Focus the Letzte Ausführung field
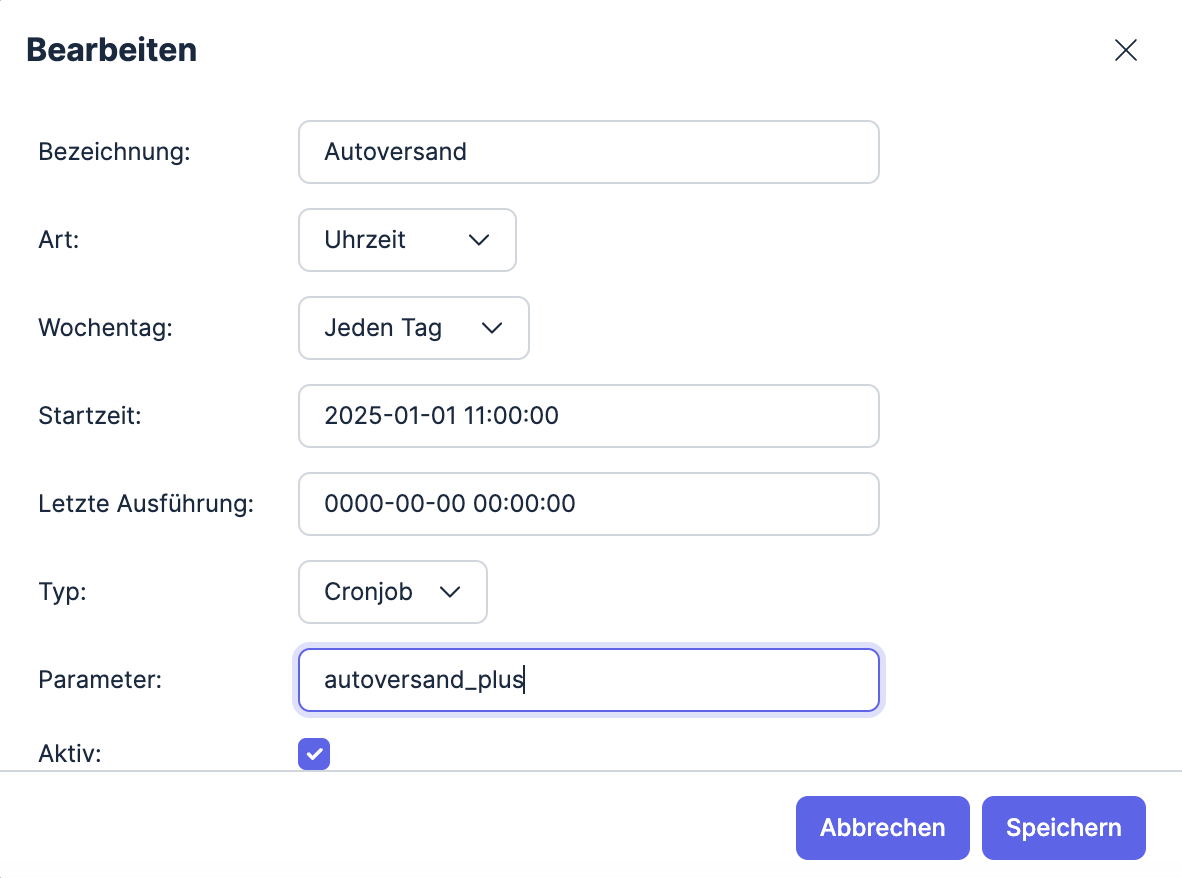The width and height of the screenshot is (1182, 878). coord(588,504)
